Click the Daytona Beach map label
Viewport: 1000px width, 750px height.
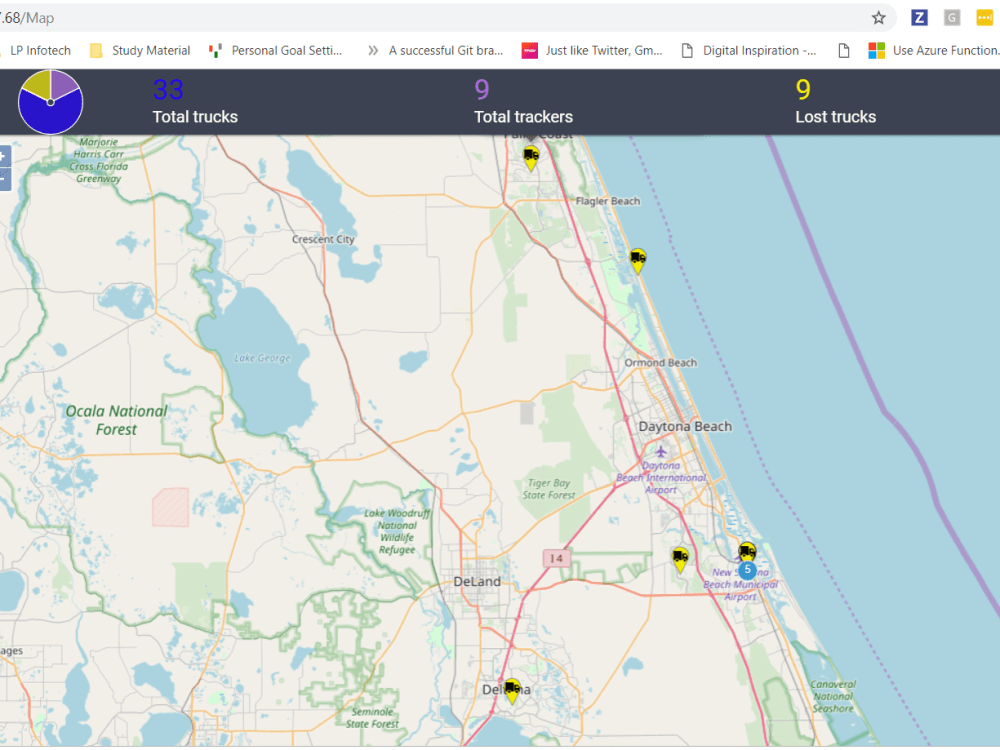coord(685,426)
